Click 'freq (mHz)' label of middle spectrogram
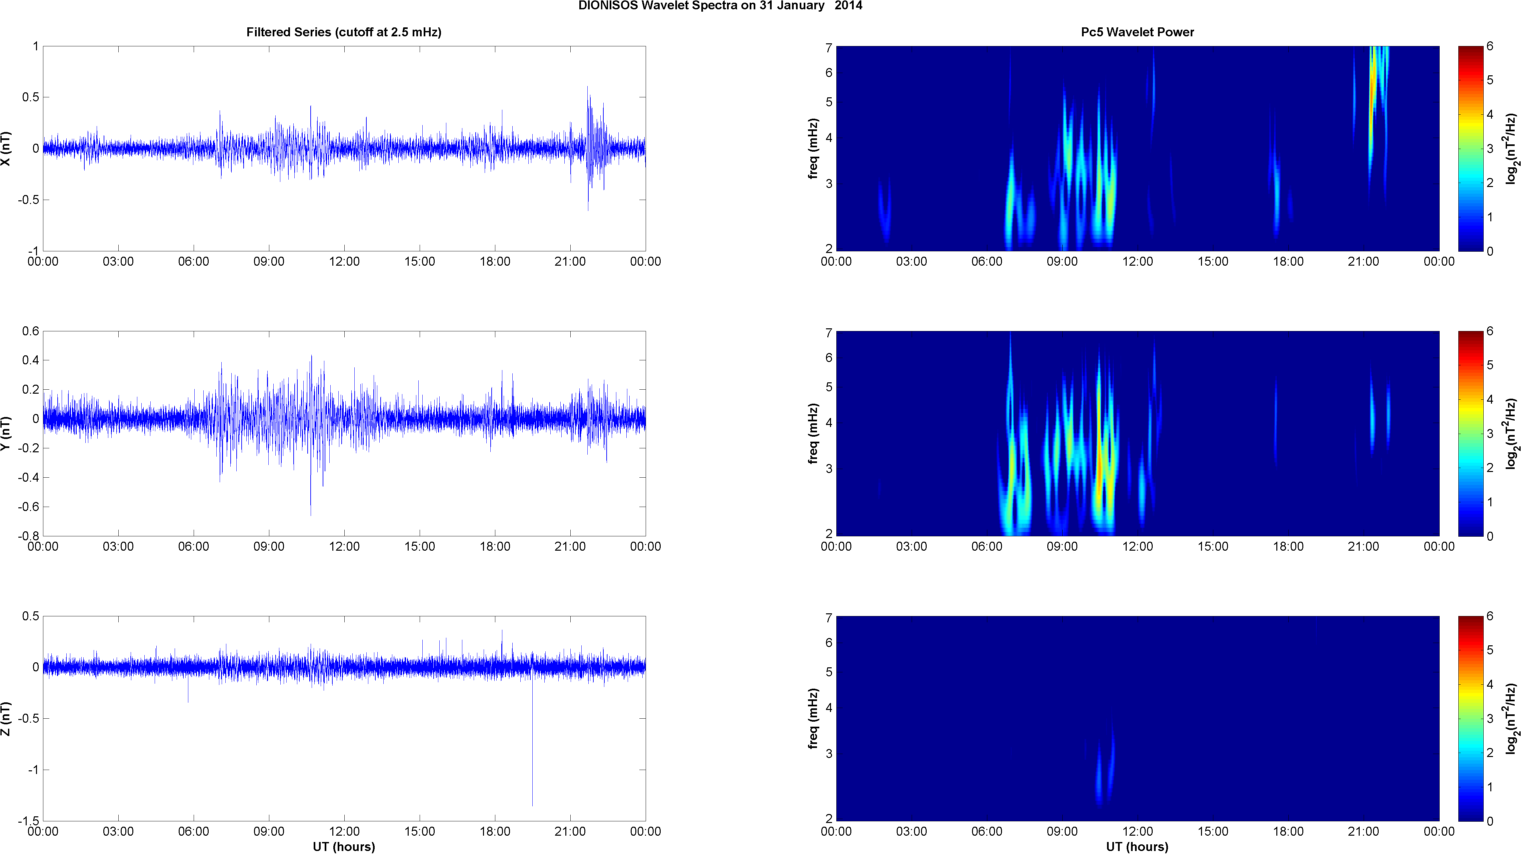The width and height of the screenshot is (1521, 854). pos(814,433)
